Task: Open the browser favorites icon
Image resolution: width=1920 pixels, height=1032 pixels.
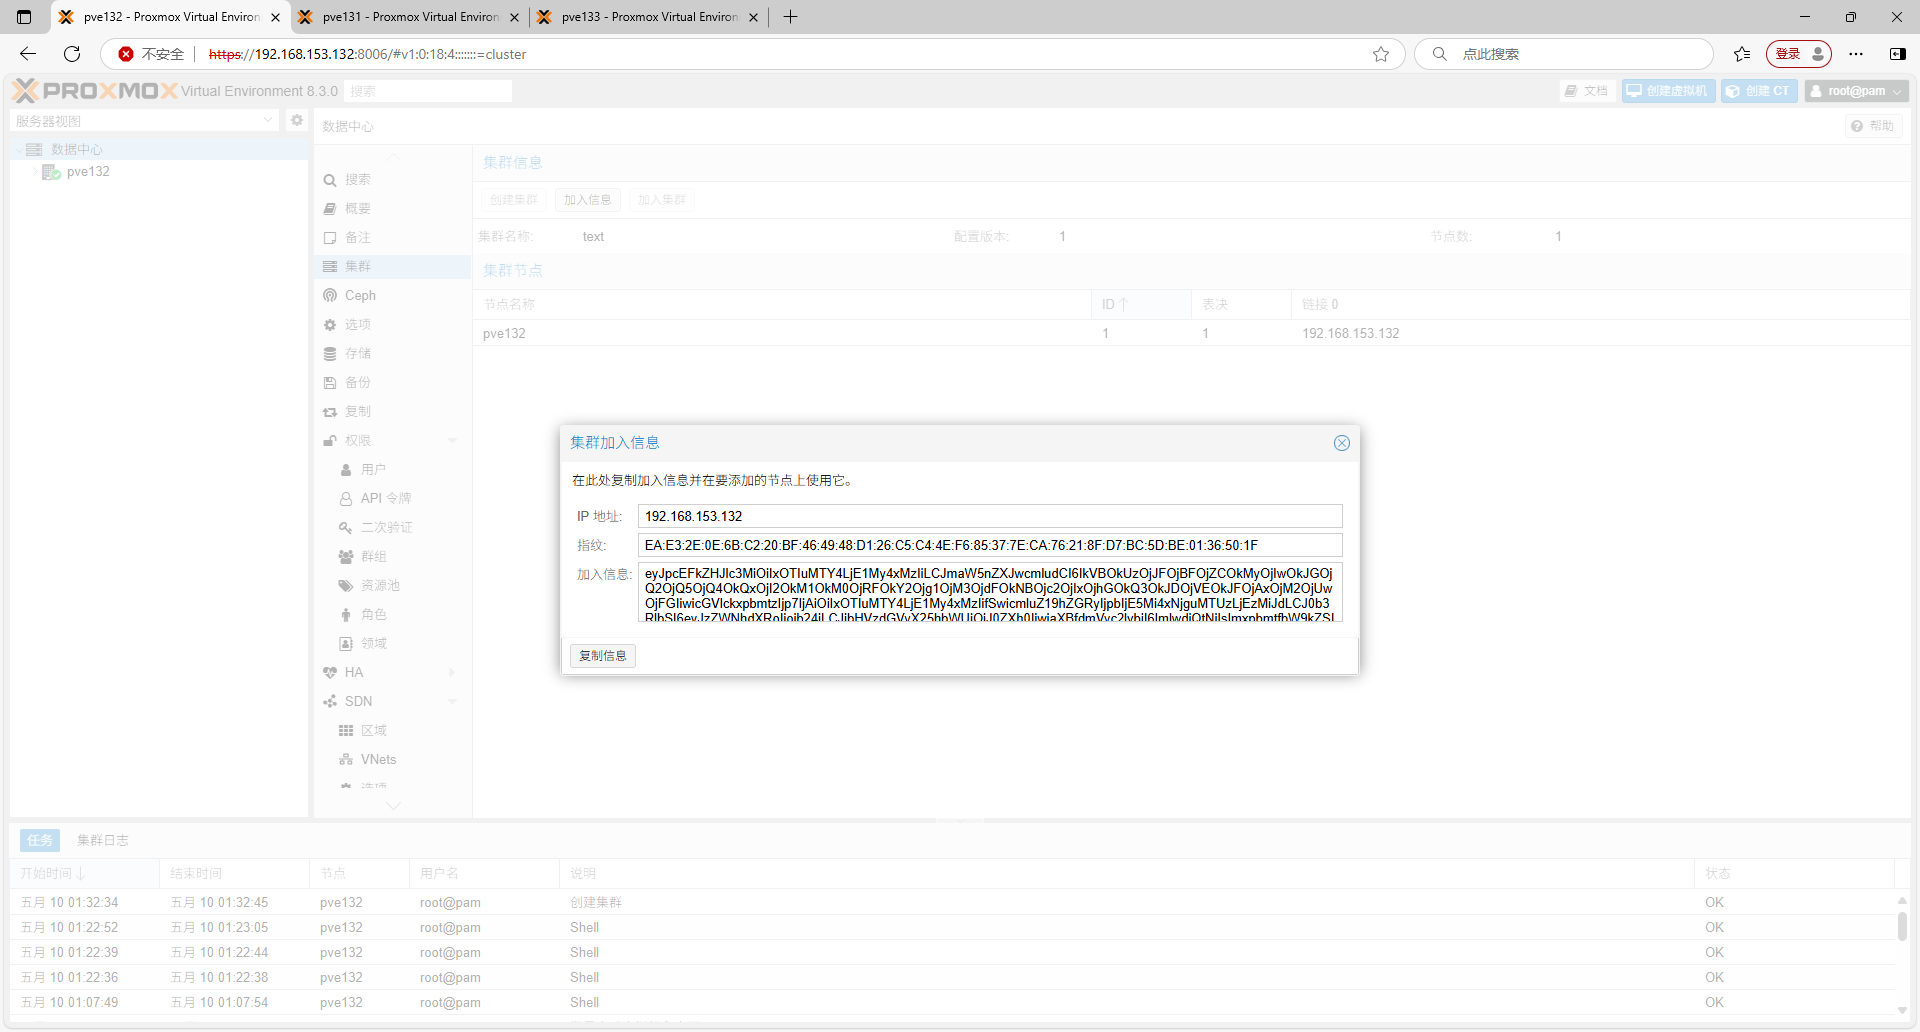Action: coord(1742,54)
